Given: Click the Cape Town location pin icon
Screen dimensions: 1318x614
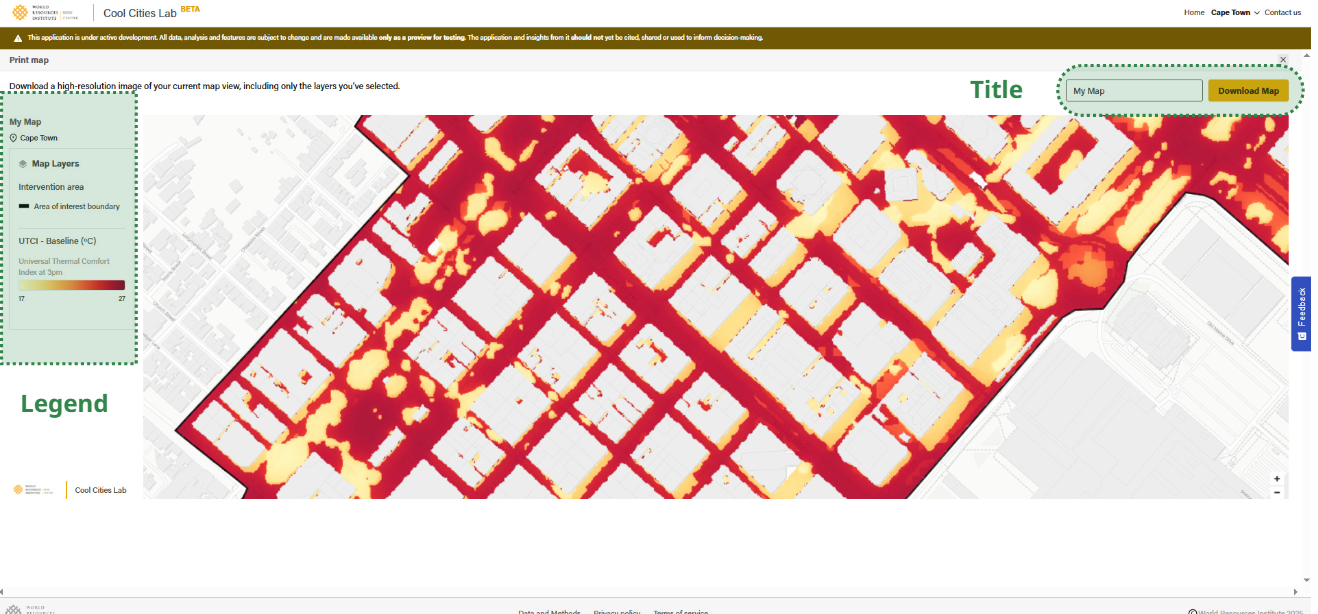Looking at the screenshot, I should coord(13,138).
